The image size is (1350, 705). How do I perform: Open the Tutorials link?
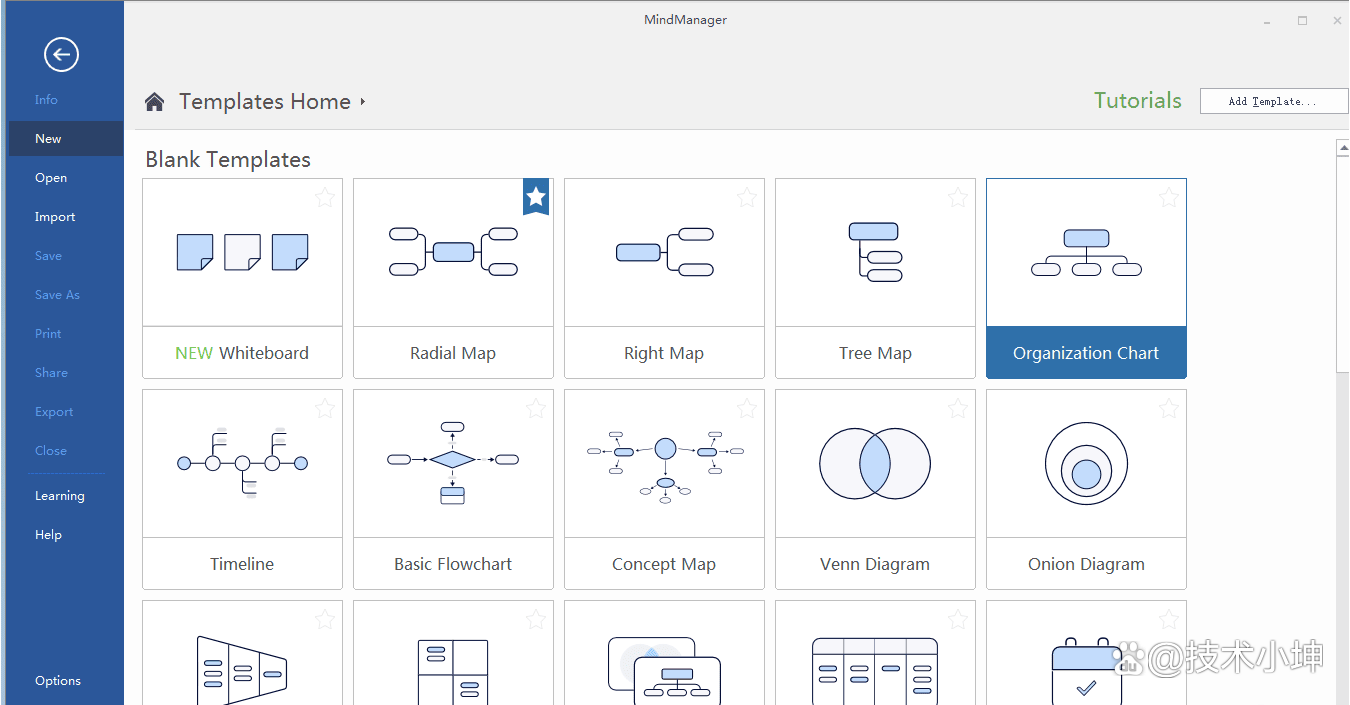tap(1137, 101)
